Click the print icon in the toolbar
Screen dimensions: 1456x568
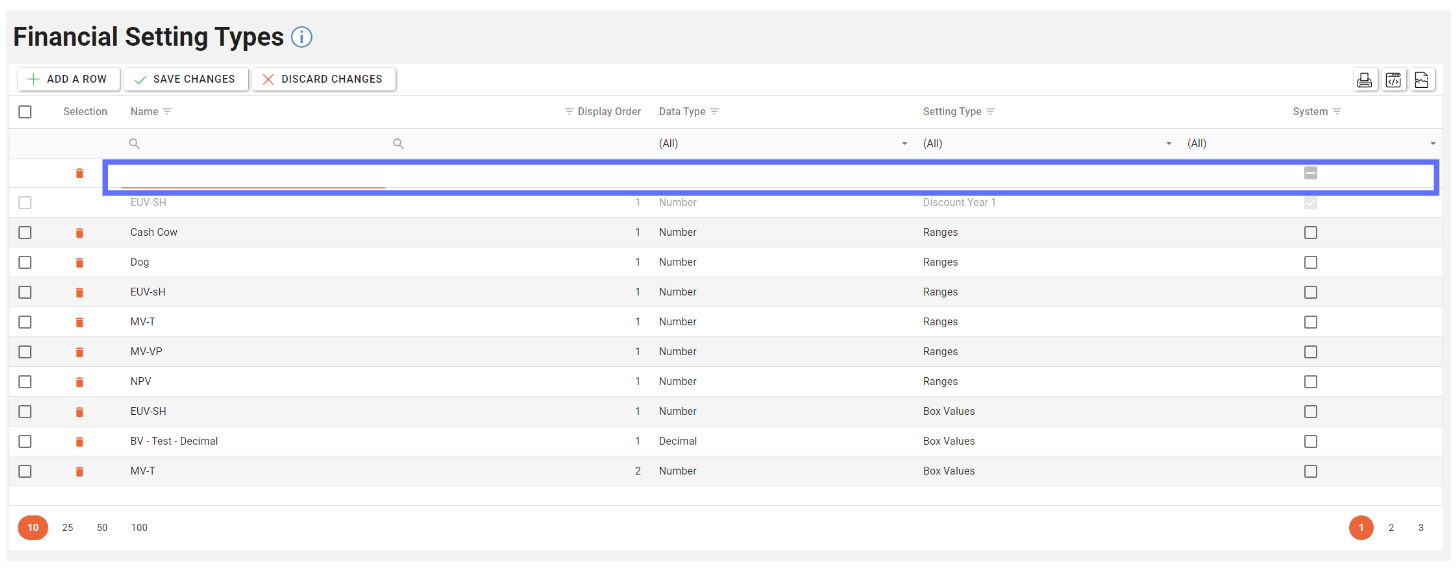click(1364, 80)
